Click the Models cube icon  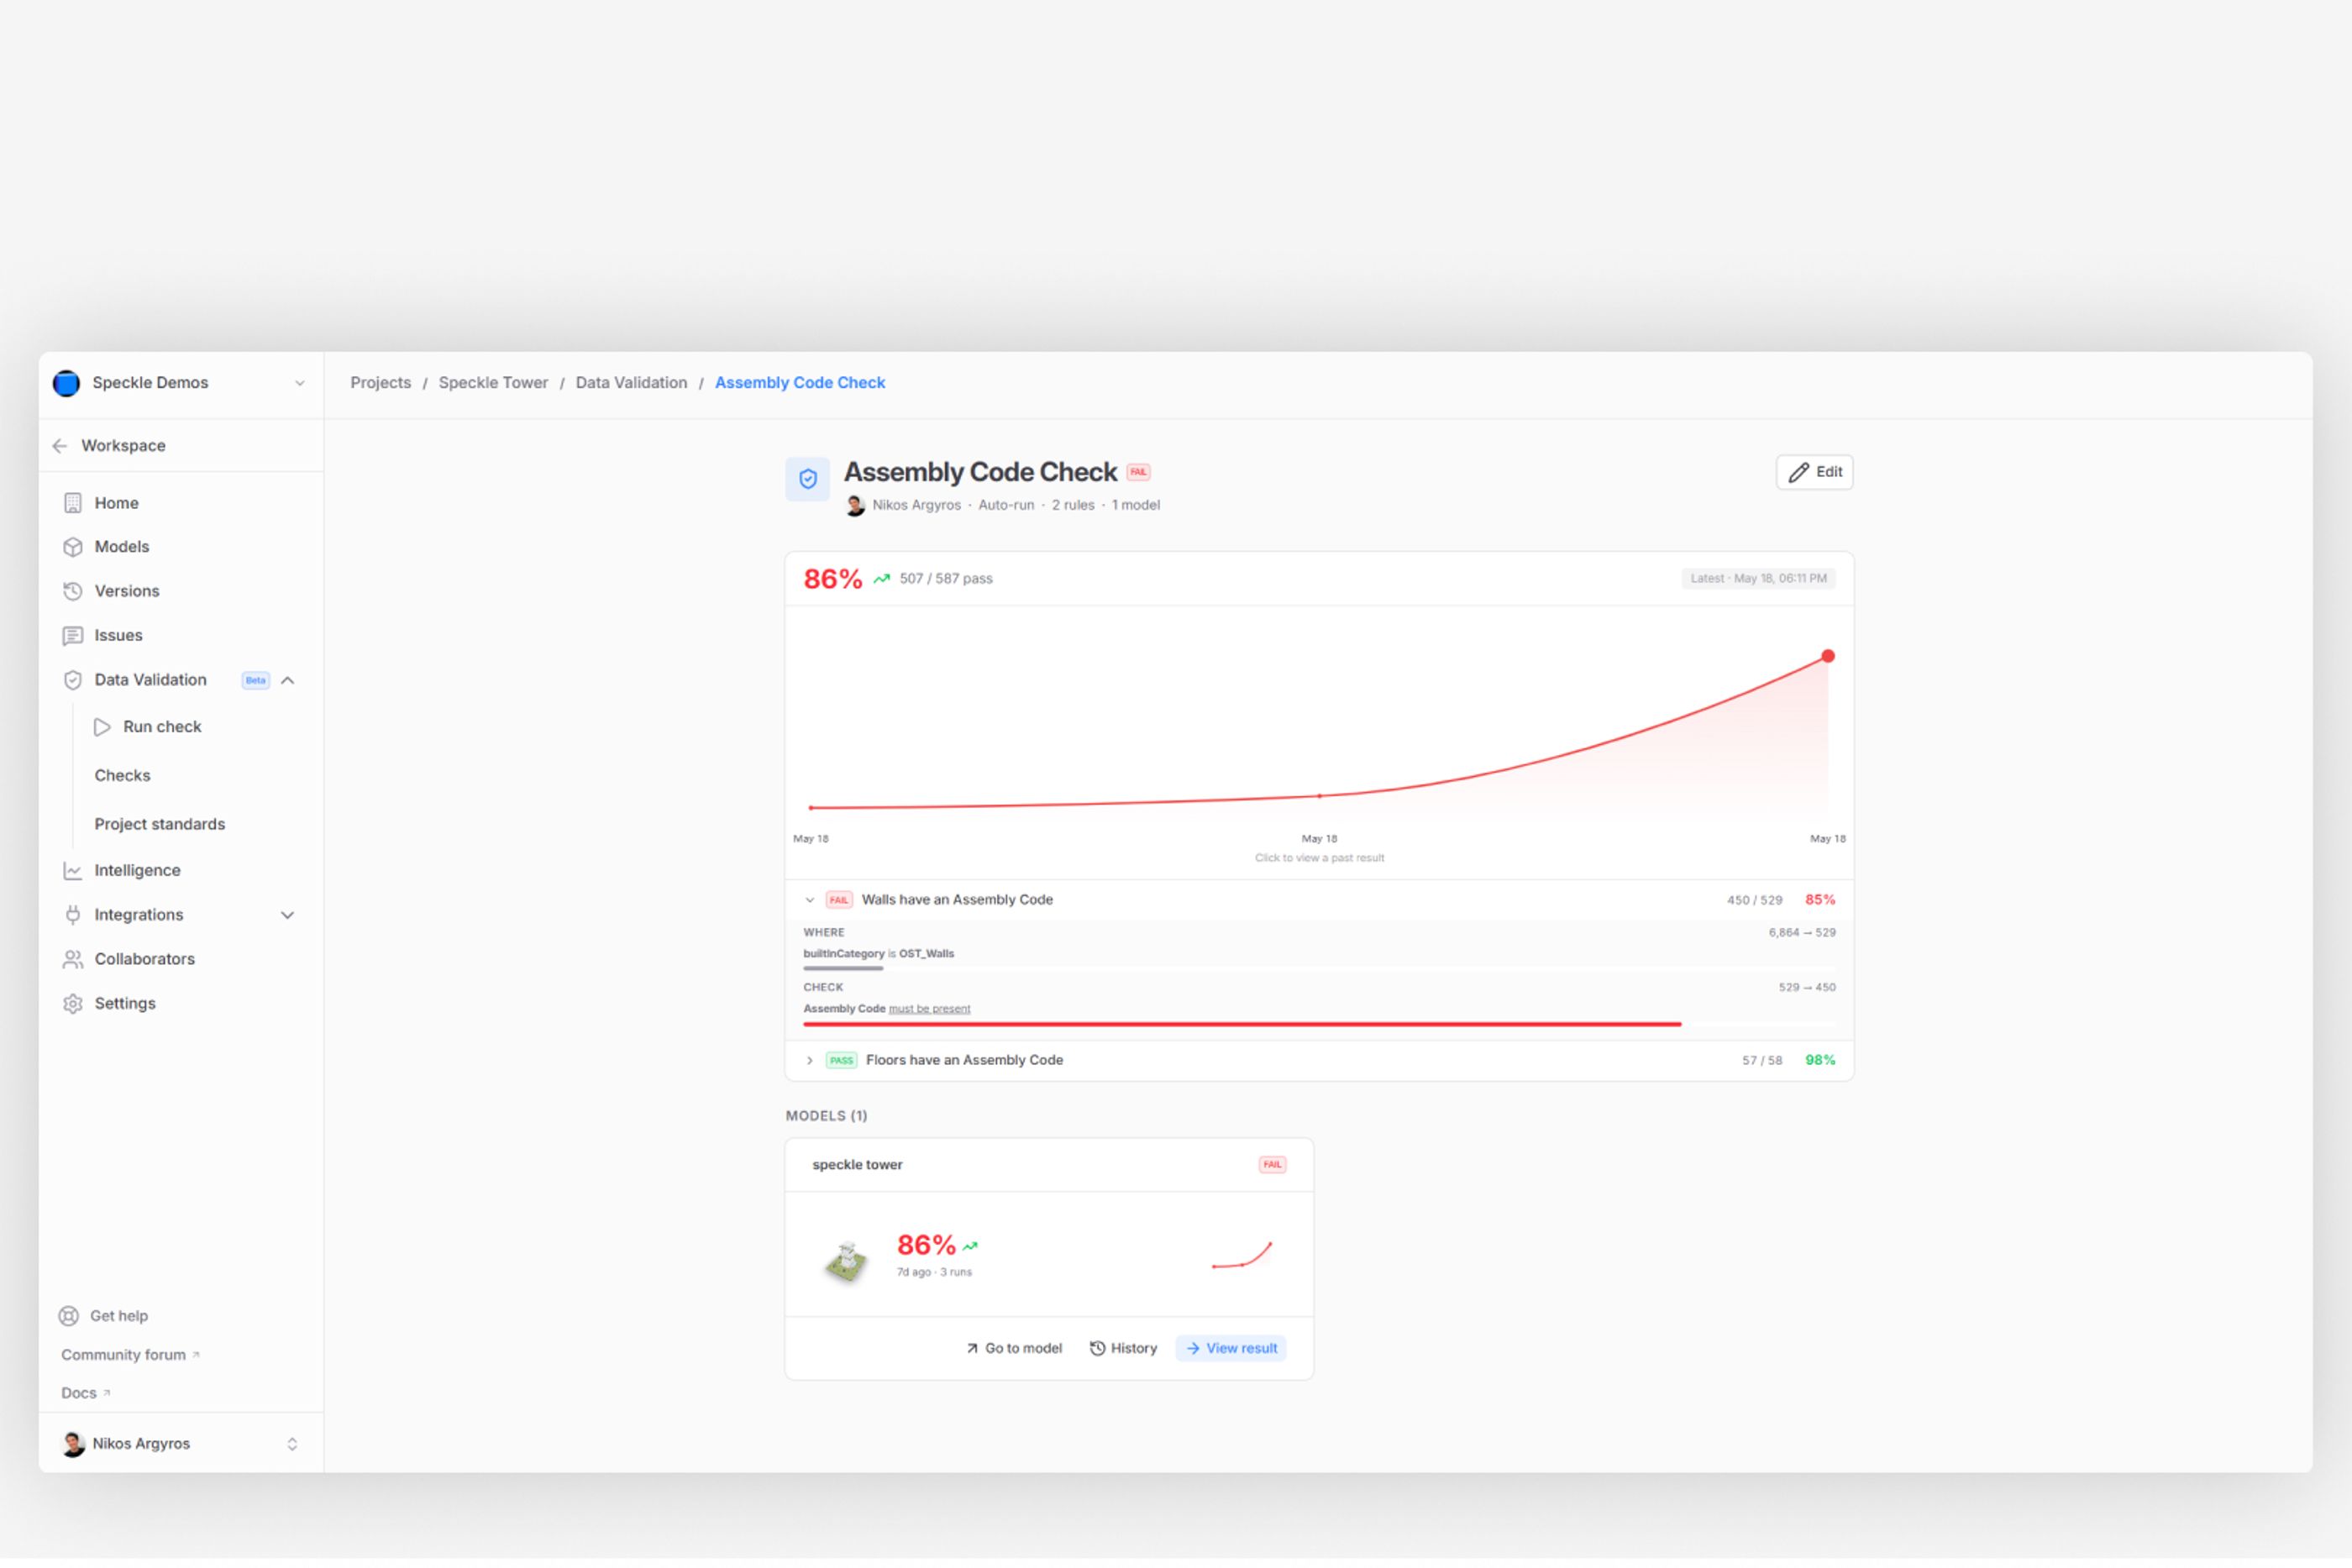pyautogui.click(x=73, y=547)
